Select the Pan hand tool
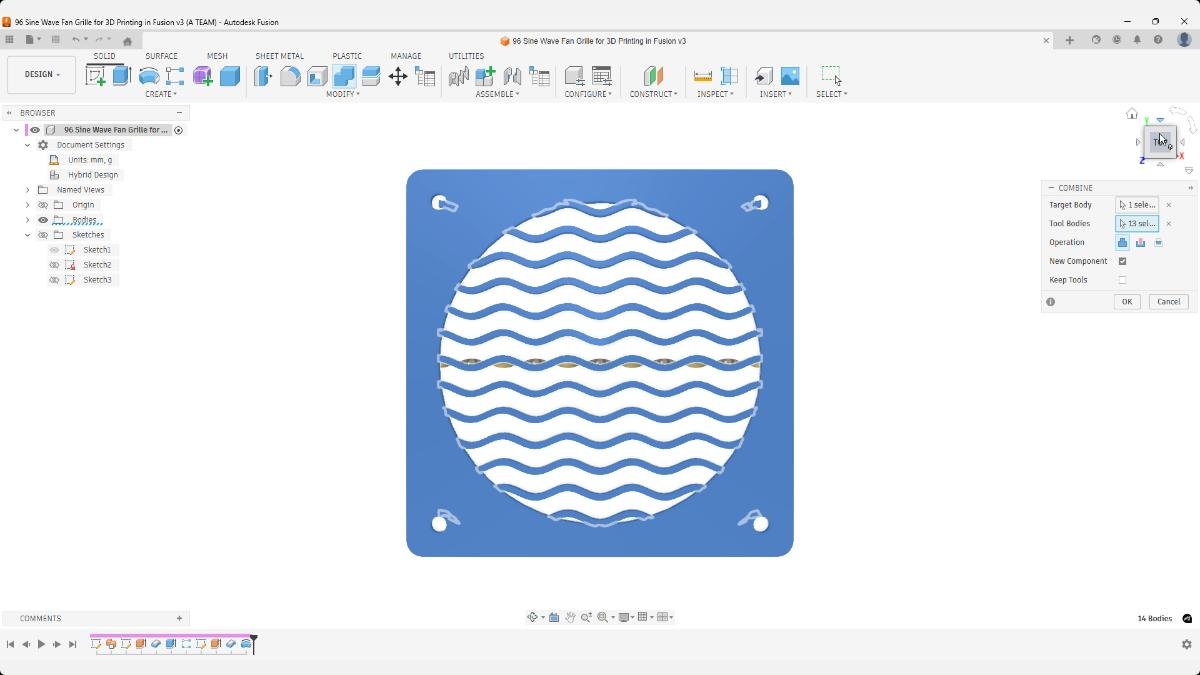The width and height of the screenshot is (1200, 675). (570, 617)
